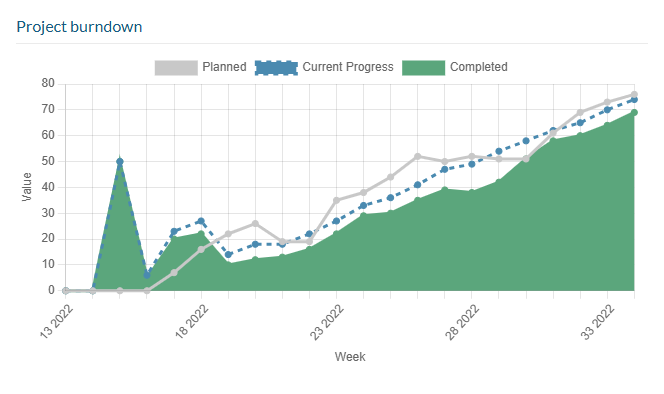Select the Current Progress peak point at 50
The image size is (664, 394).
click(x=120, y=161)
